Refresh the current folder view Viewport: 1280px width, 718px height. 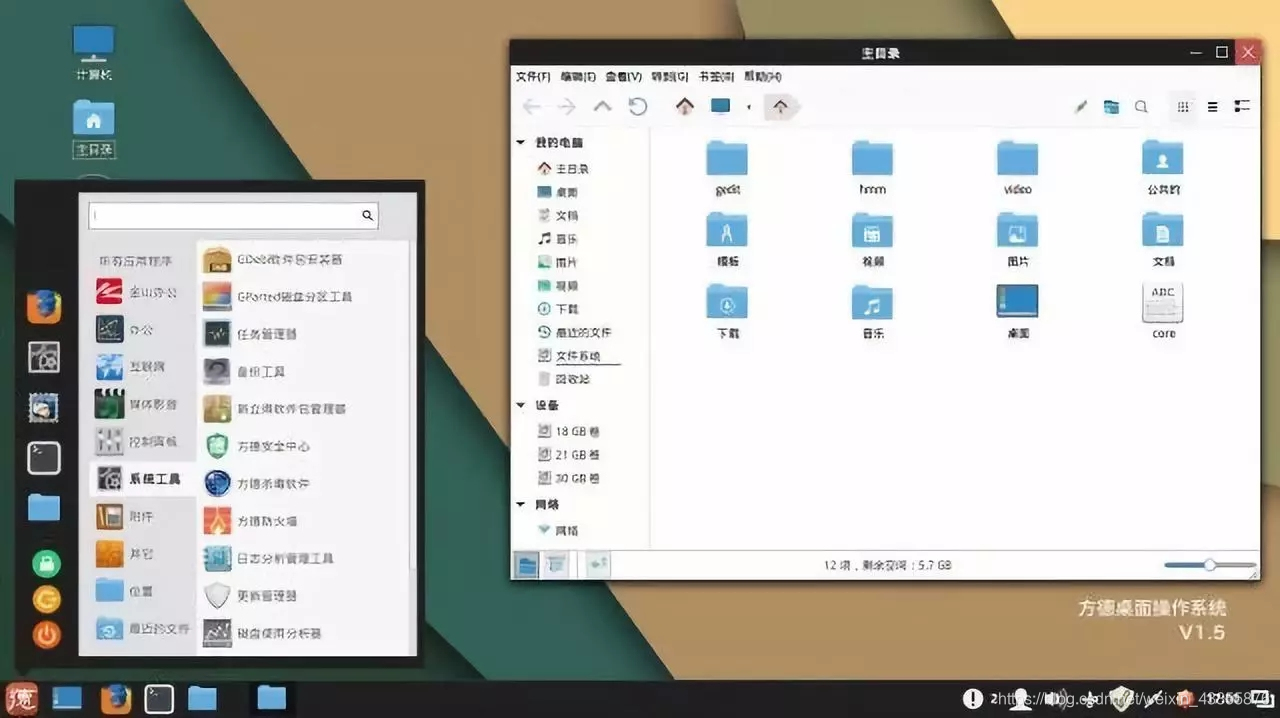(638, 106)
